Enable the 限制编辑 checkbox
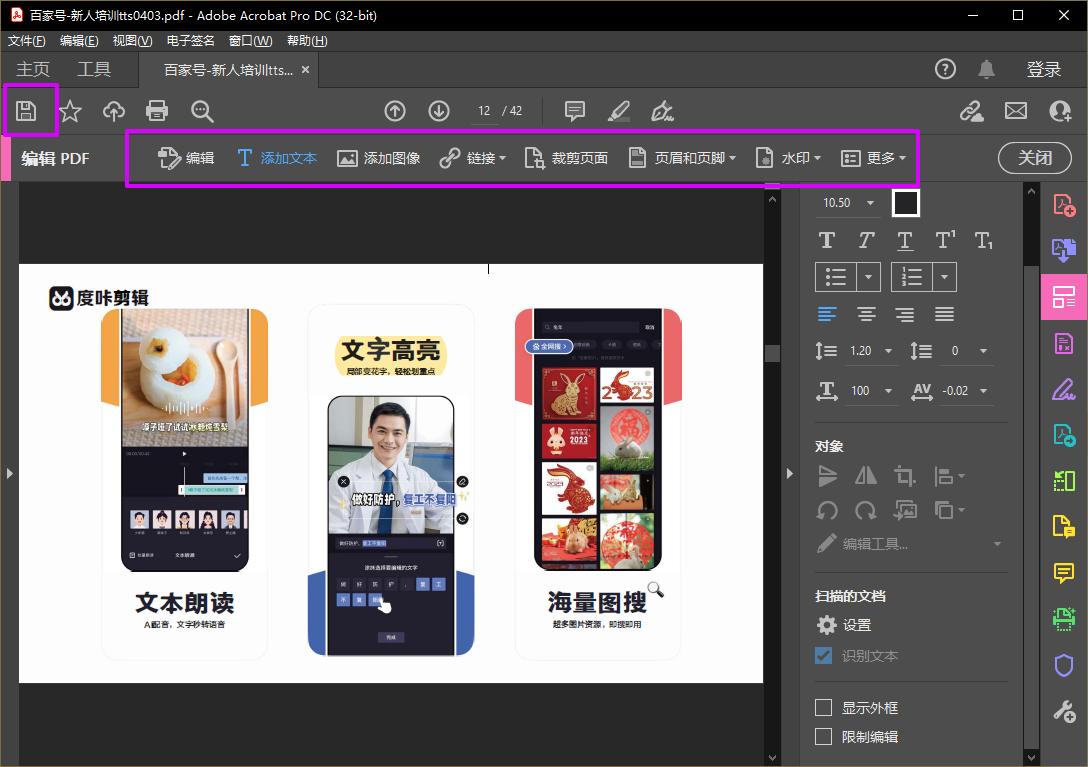Screen dimensions: 1088x767 click(824, 737)
